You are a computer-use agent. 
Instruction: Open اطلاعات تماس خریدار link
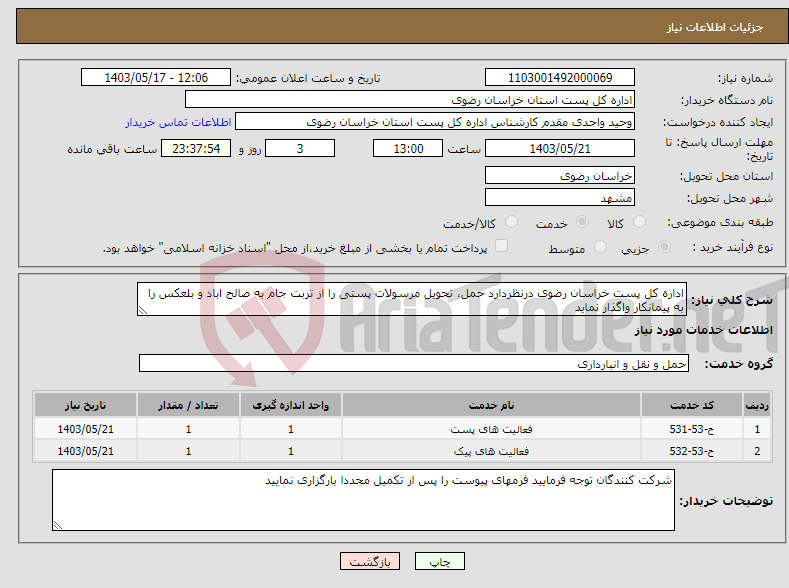[178, 122]
